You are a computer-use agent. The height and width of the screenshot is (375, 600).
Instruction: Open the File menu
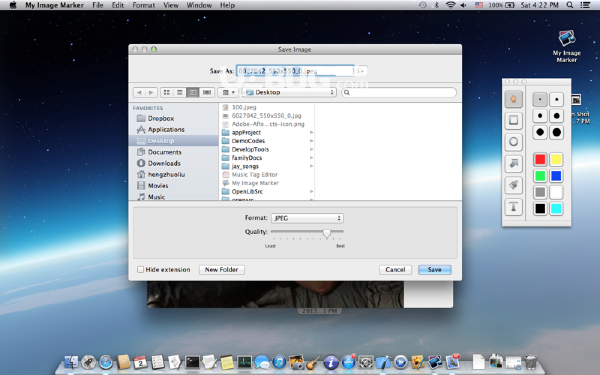pyautogui.click(x=98, y=5)
